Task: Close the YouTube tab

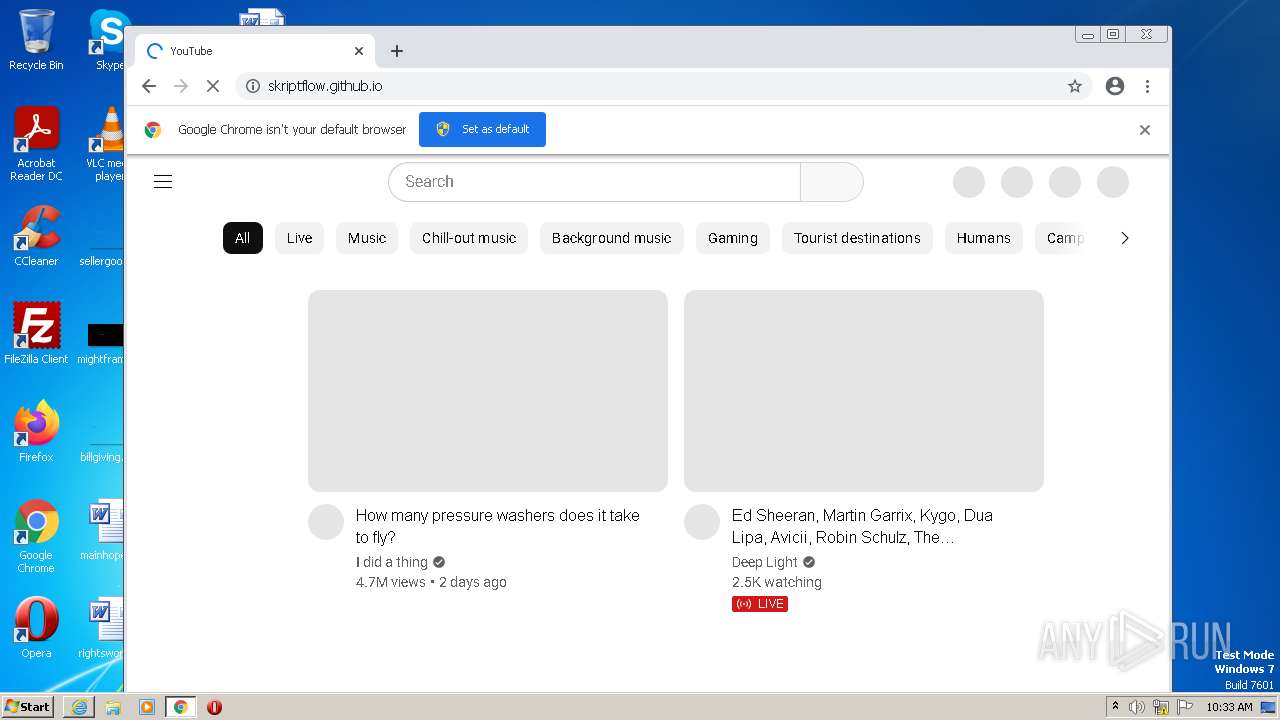Action: (359, 51)
